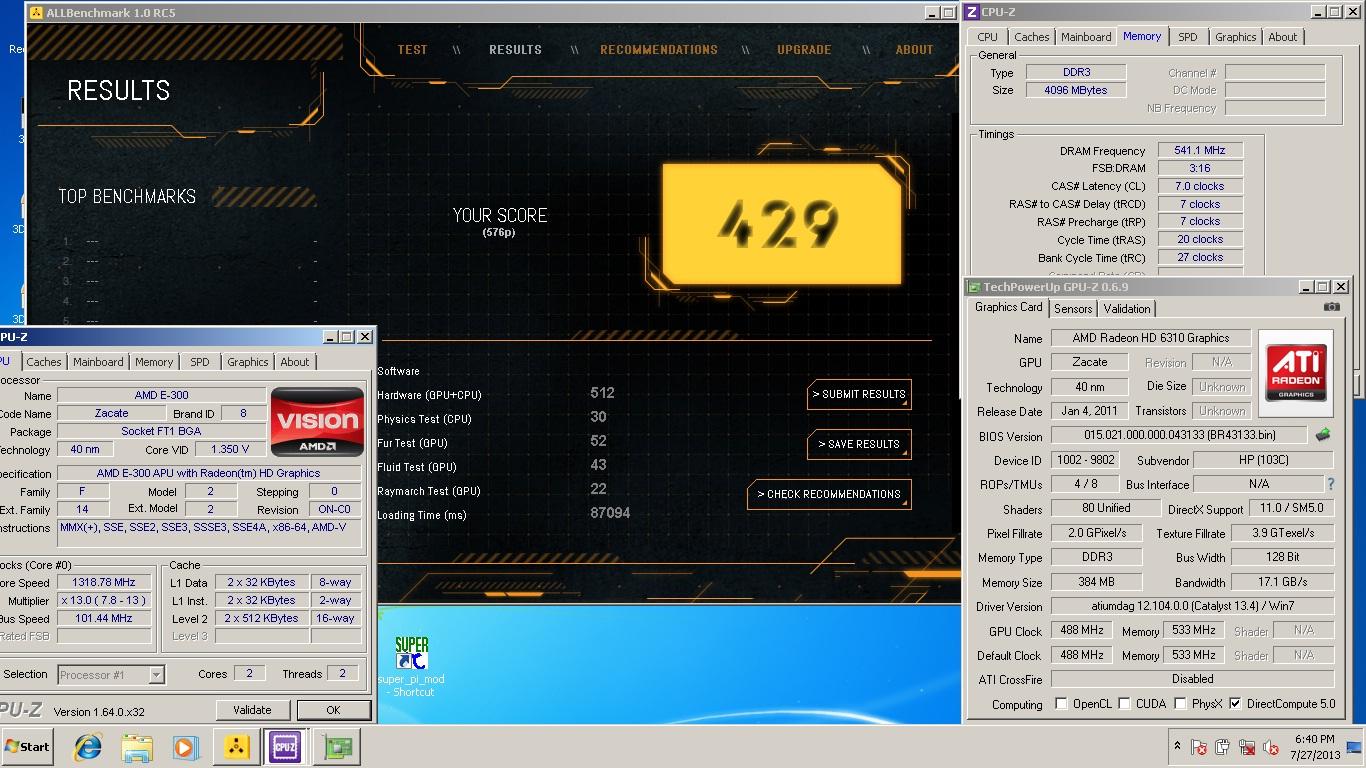The image size is (1366, 768).
Task: Open the Windows Start menu
Action: pyautogui.click(x=27, y=746)
